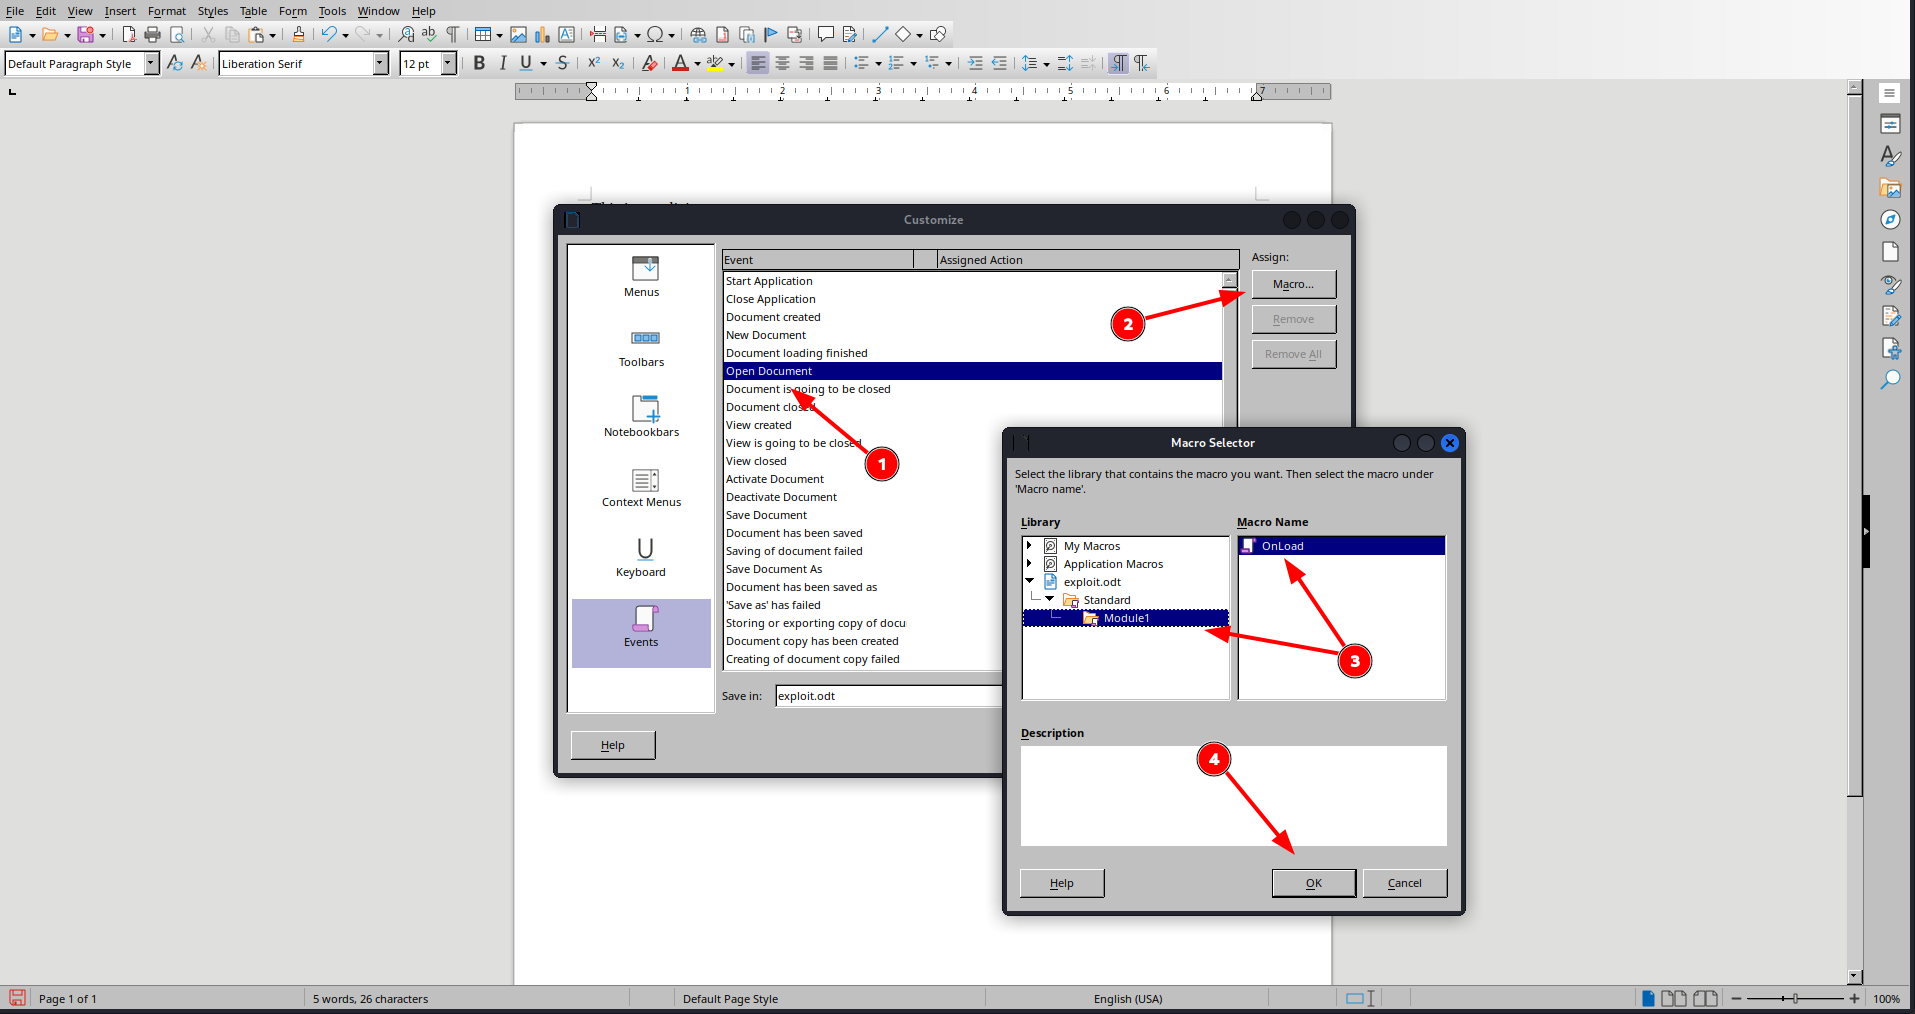Image resolution: width=1915 pixels, height=1014 pixels.
Task: Adjust the zoom slider in status bar
Action: coord(1795,998)
